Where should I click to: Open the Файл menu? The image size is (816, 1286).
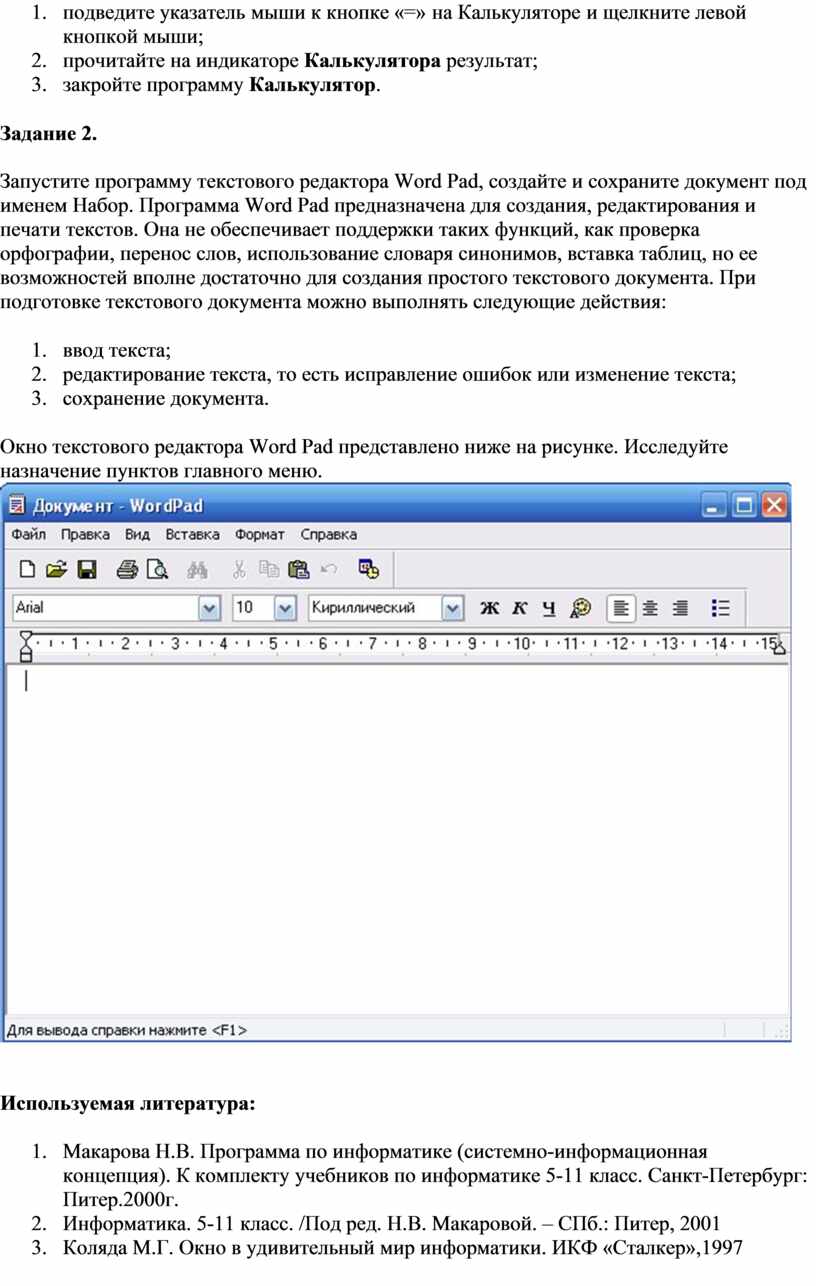(x=29, y=535)
